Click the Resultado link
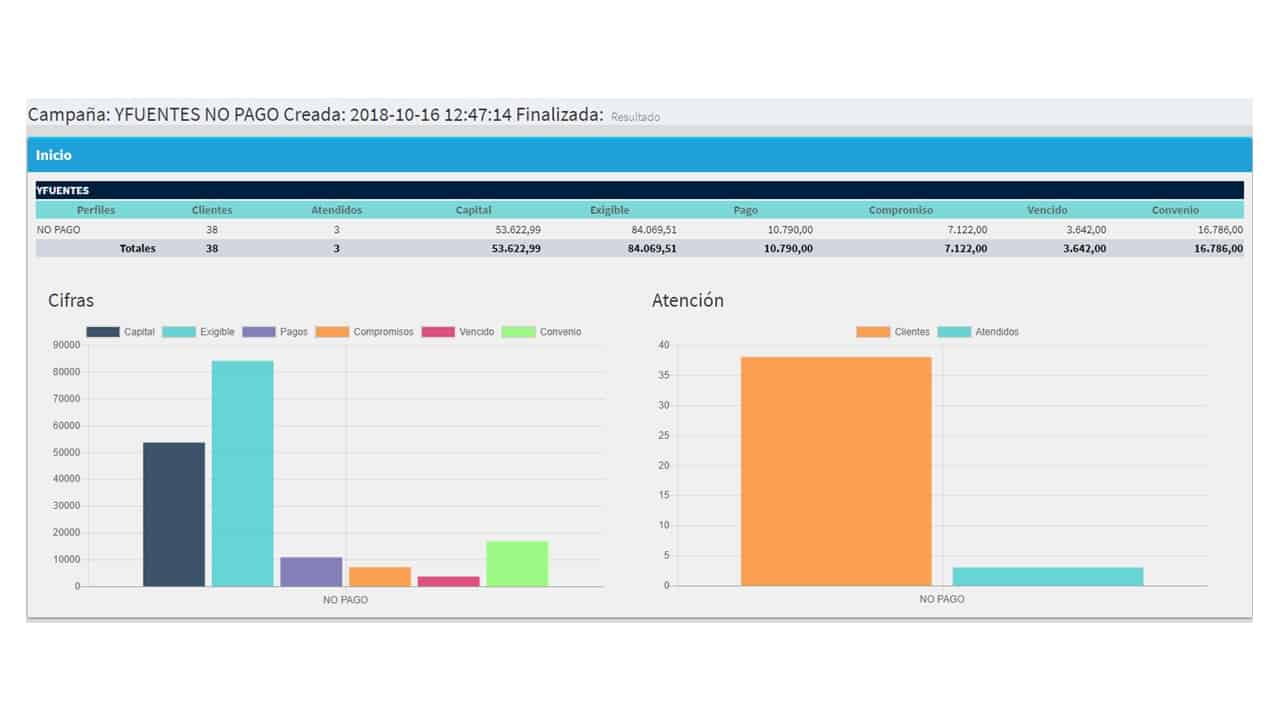Viewport: 1280px width, 720px height. [635, 117]
